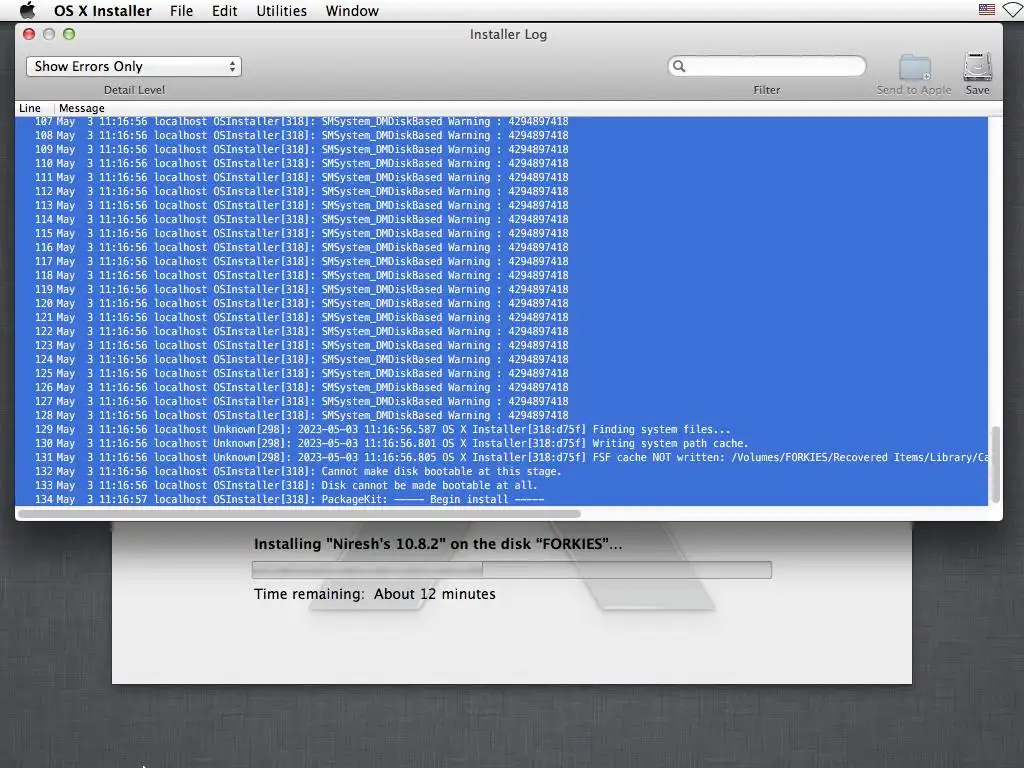Image resolution: width=1024 pixels, height=768 pixels.
Task: Click the 'Time remaining: About 12 minutes' text
Action: pos(375,594)
